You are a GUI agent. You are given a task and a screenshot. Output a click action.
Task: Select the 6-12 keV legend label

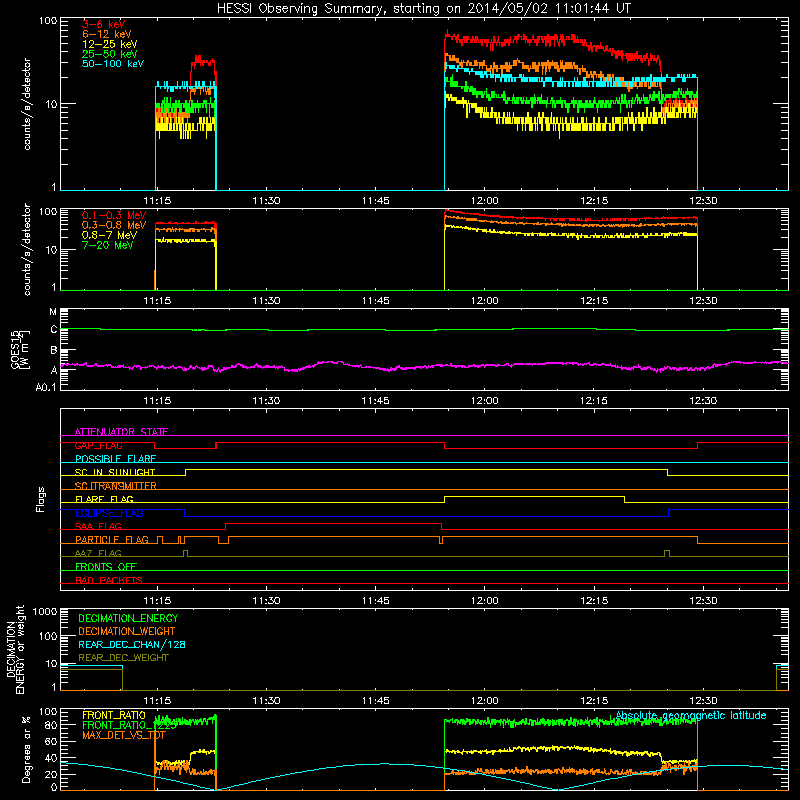click(107, 34)
